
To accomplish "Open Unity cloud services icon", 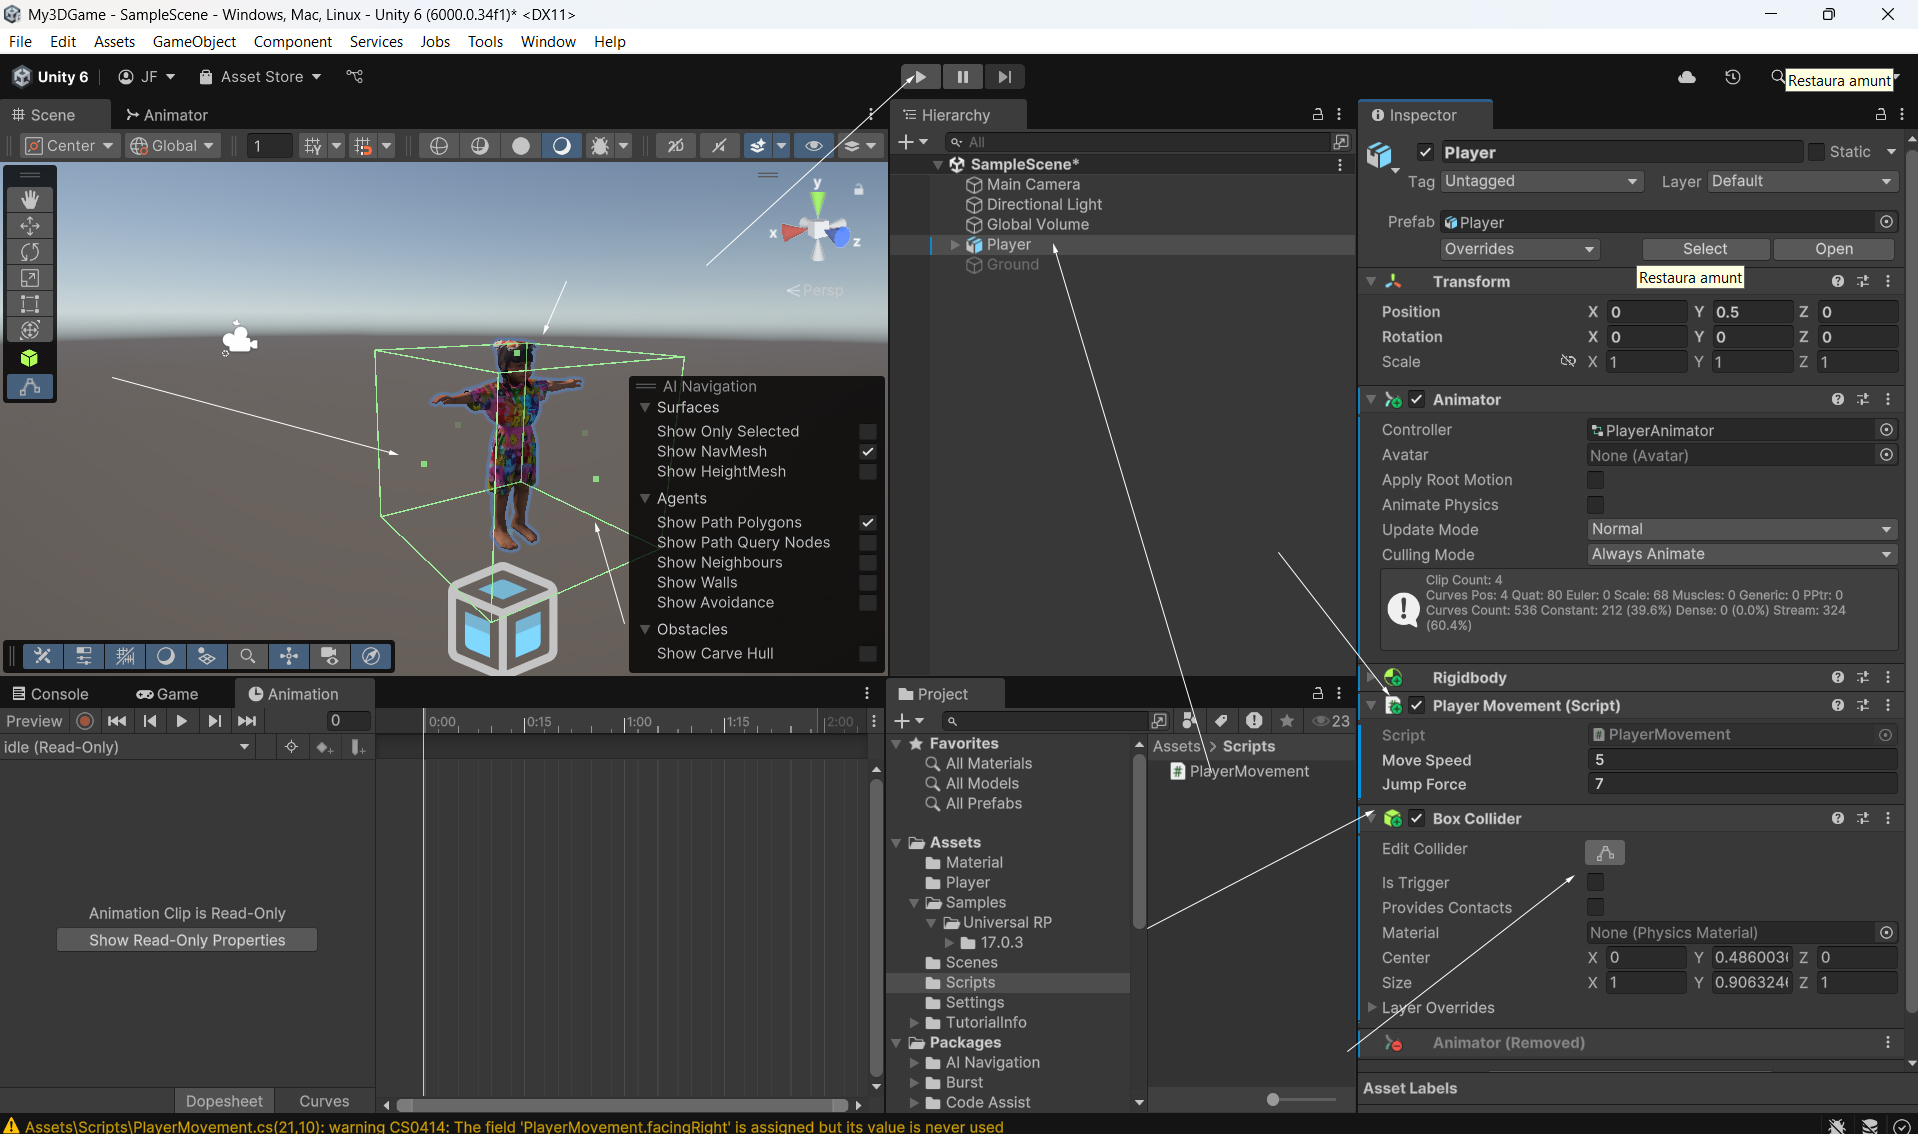I will click(x=1687, y=77).
